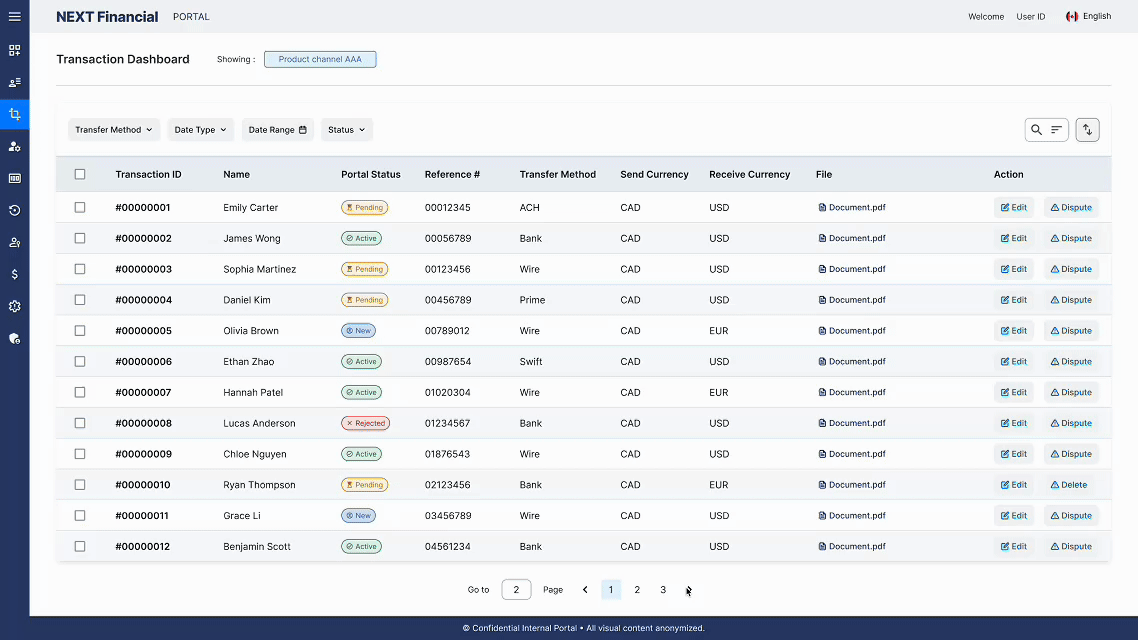
Task: Expand the Transfer Method filter dropdown
Action: 113,130
